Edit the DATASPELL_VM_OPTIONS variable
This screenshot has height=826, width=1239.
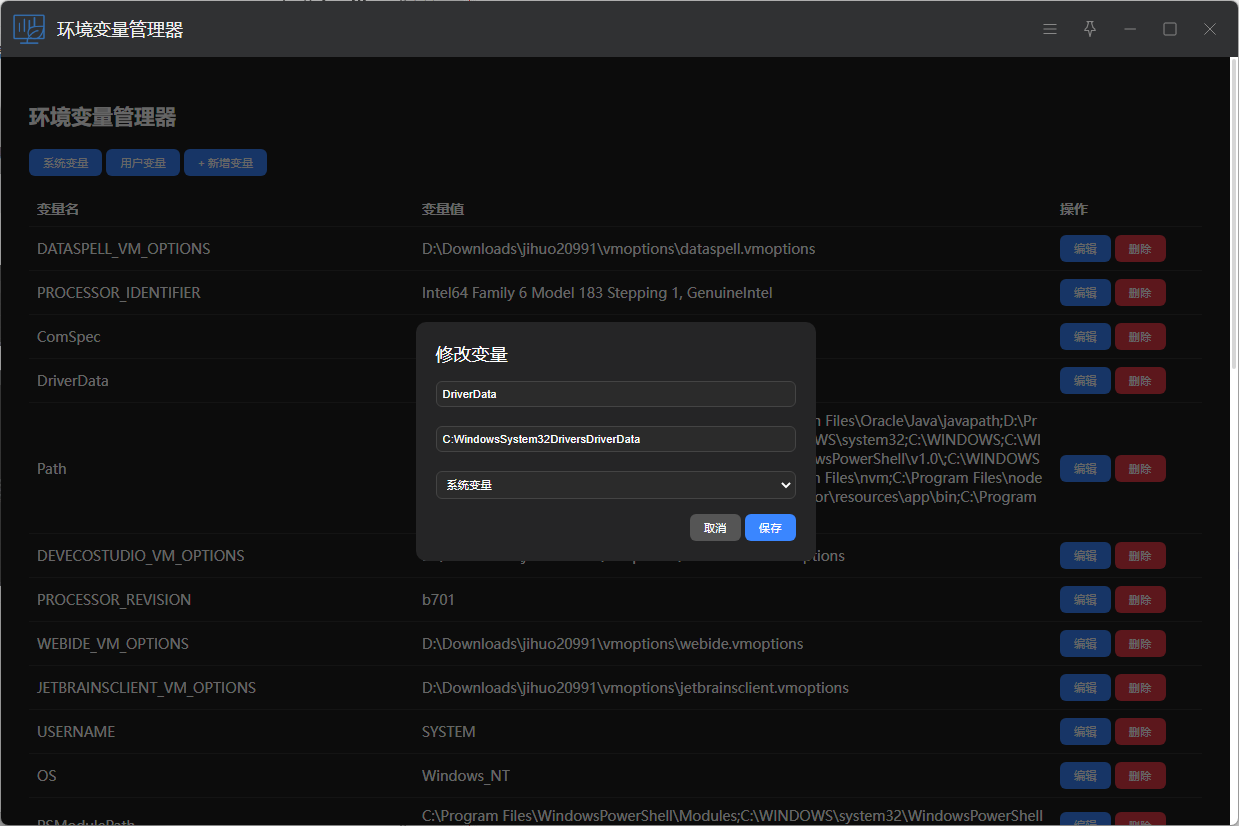(1085, 249)
